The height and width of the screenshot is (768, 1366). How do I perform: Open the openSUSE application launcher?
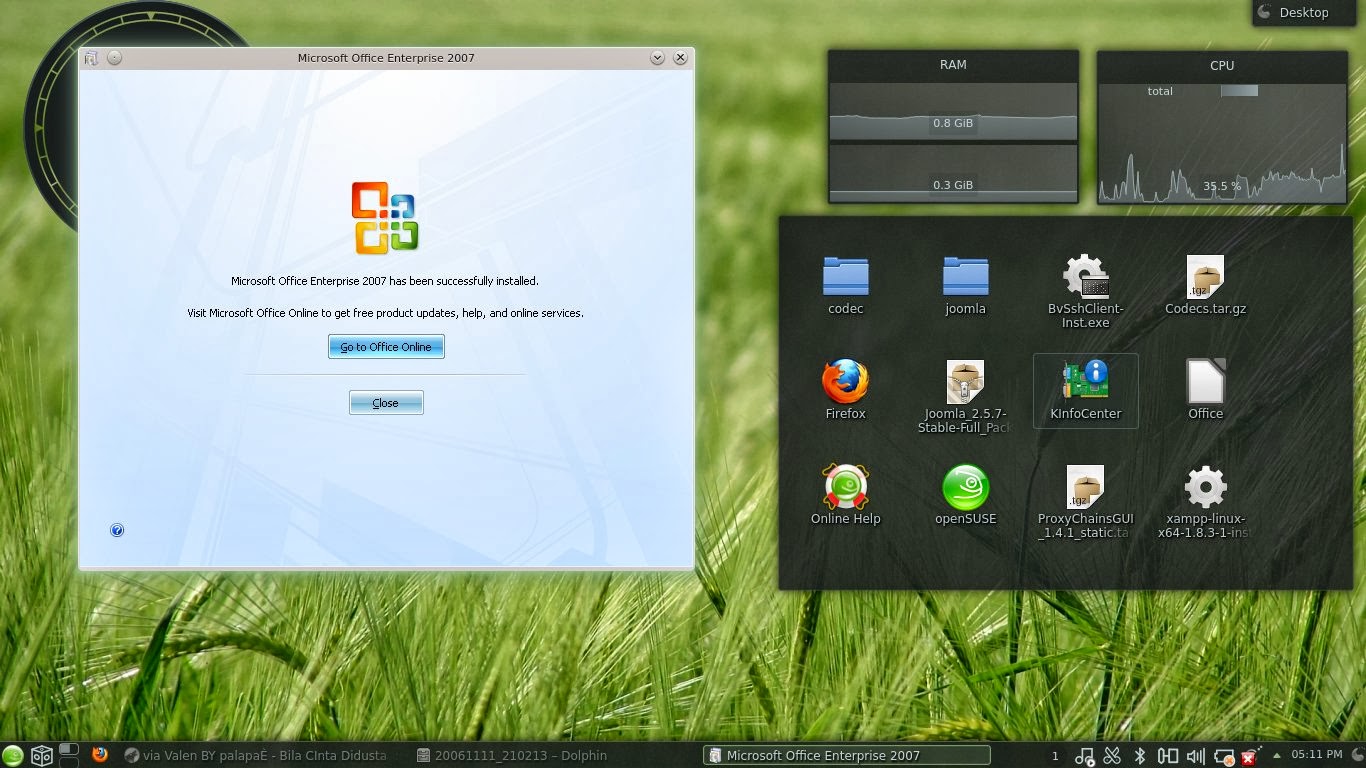click(11, 756)
